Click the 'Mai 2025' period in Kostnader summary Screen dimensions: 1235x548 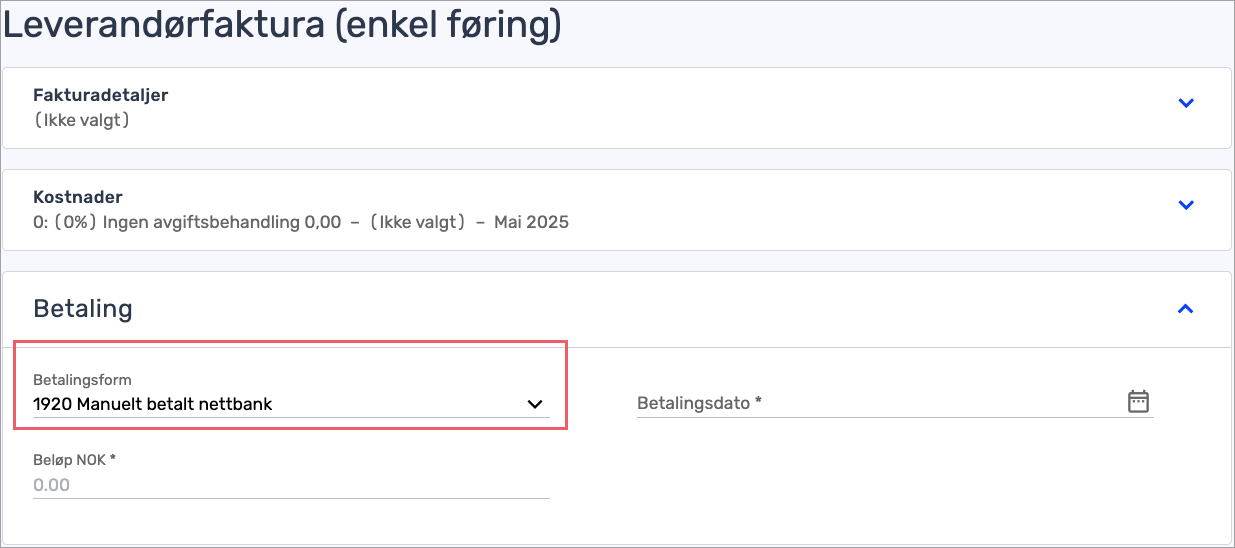[x=531, y=222]
